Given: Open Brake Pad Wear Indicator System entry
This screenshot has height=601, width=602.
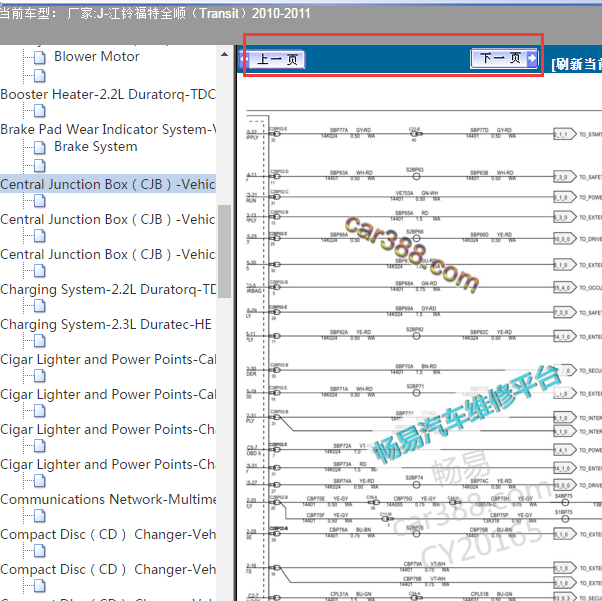Looking at the screenshot, I should click(108, 129).
